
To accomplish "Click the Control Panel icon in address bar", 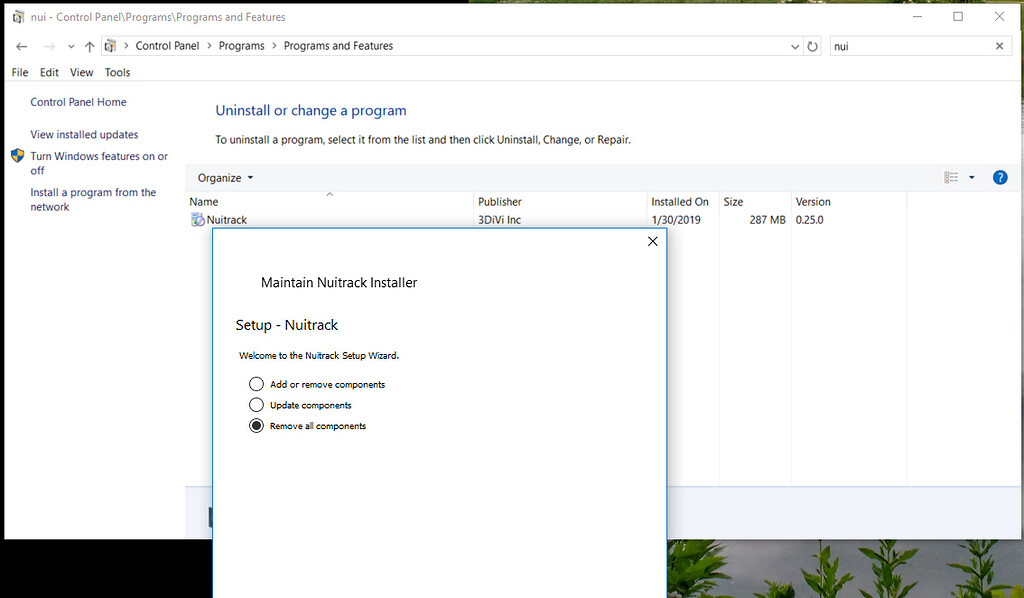I will (x=110, y=45).
